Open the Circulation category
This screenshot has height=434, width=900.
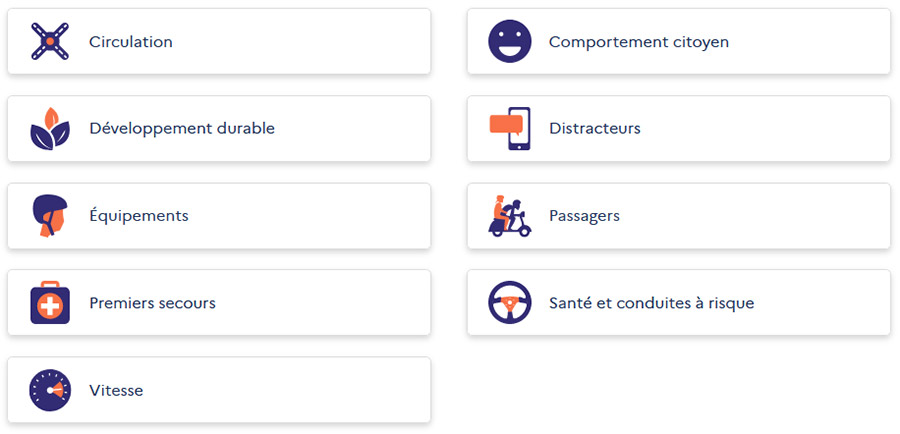[131, 42]
